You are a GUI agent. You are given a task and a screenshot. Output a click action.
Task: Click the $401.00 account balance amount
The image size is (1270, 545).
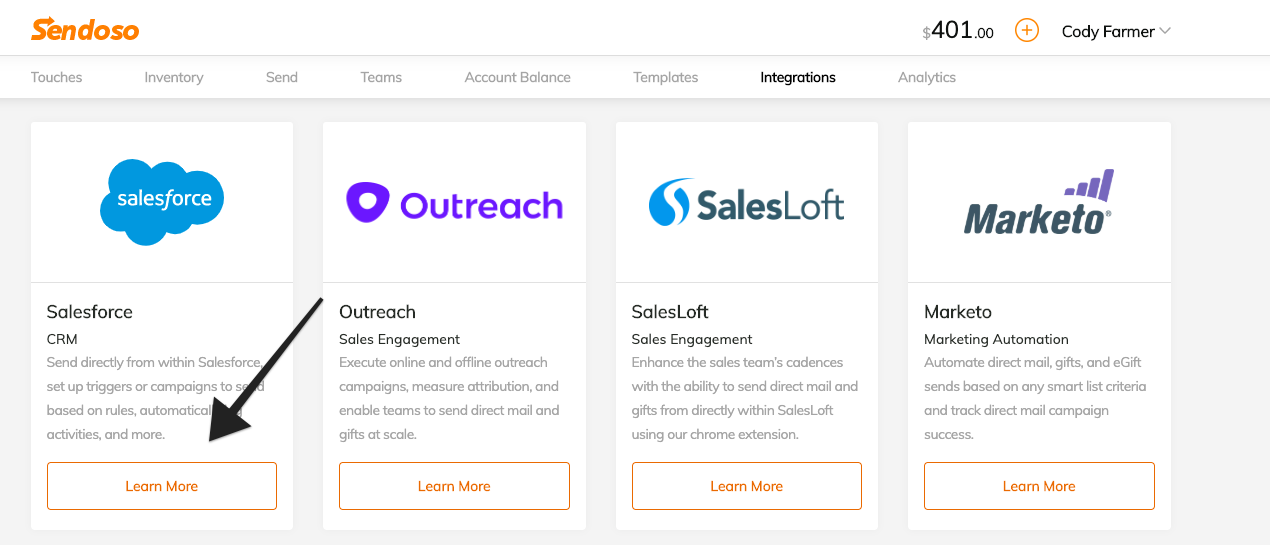(x=958, y=31)
